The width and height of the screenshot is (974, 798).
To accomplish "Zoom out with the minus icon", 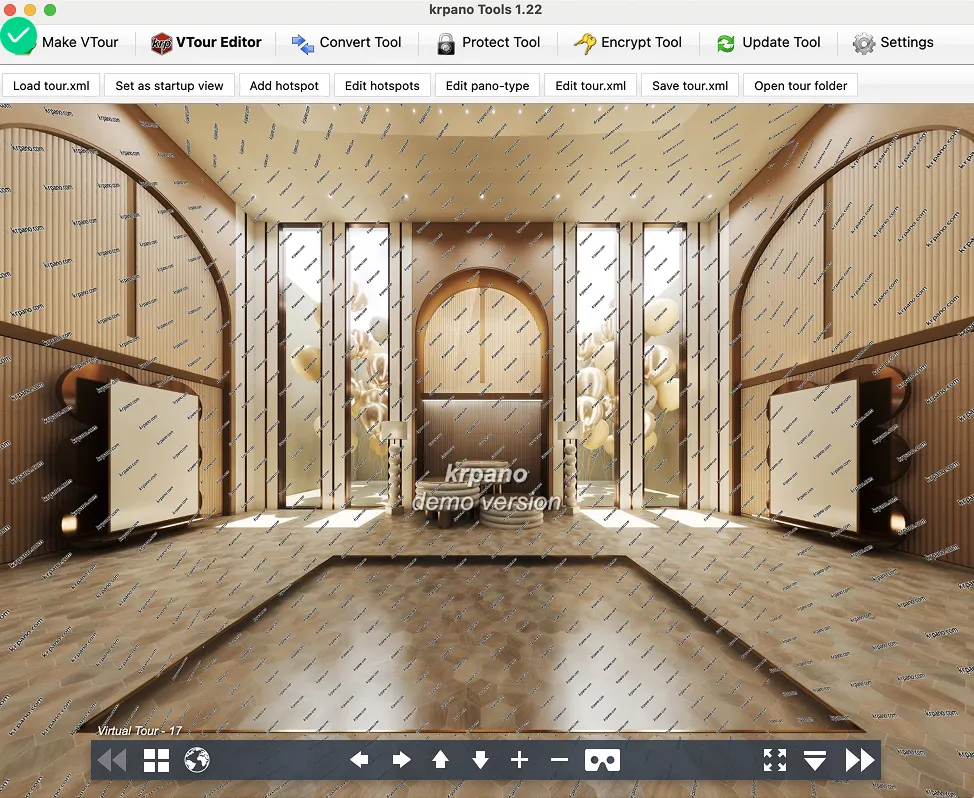I will tap(559, 759).
